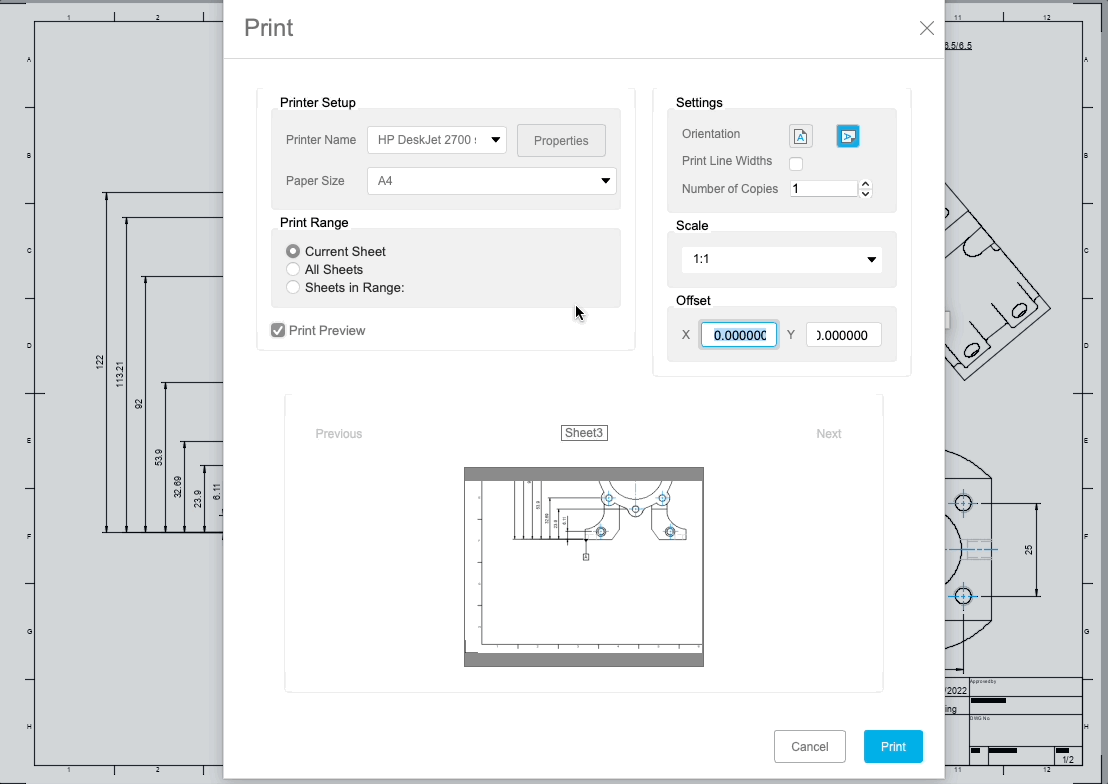This screenshot has width=1108, height=784.
Task: Select portrait orientation icon
Action: pyautogui.click(x=800, y=135)
